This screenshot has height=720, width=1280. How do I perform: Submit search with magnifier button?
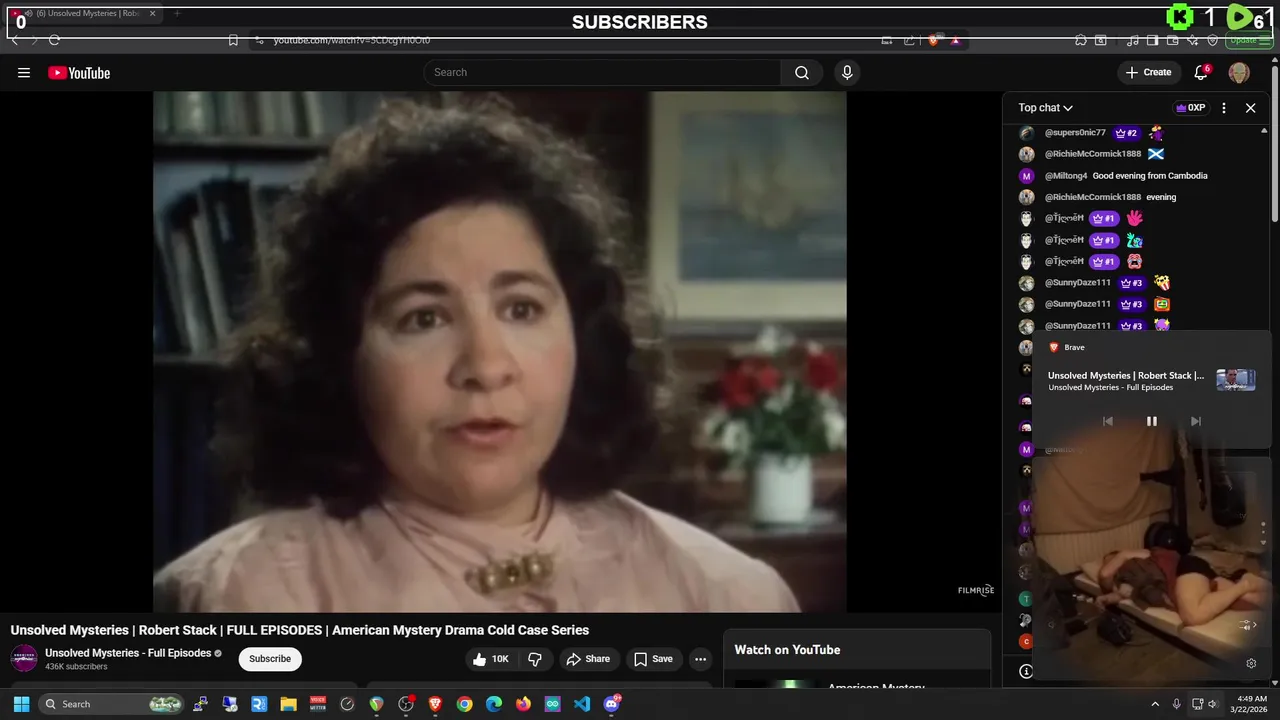(802, 72)
